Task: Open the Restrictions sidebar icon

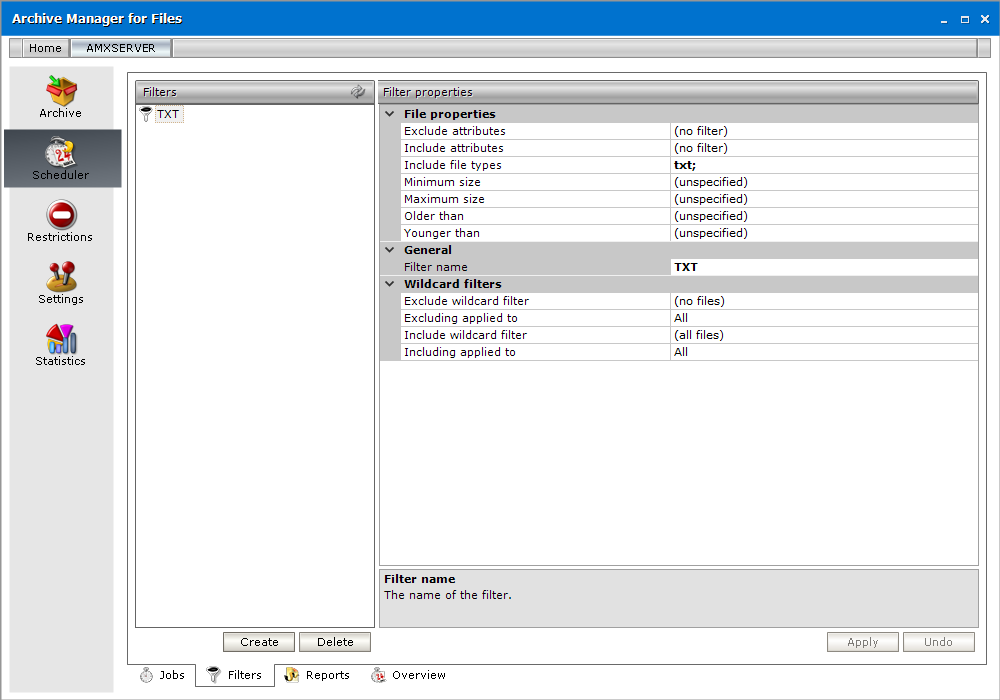Action: pos(61,215)
